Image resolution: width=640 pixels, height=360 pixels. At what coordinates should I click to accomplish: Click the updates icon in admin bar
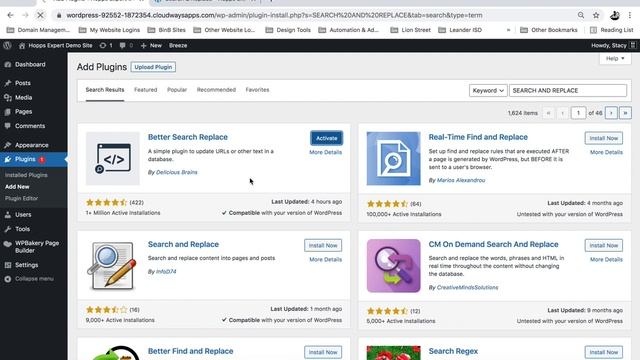tap(106, 45)
